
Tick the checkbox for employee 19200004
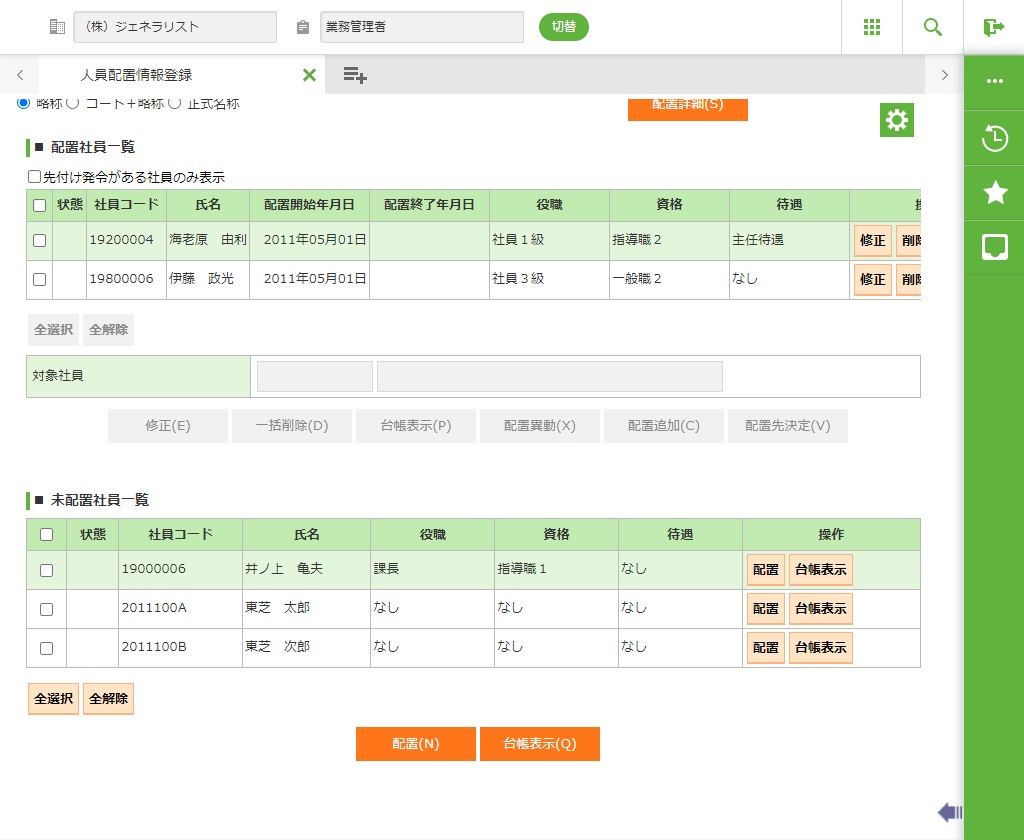pyautogui.click(x=39, y=240)
